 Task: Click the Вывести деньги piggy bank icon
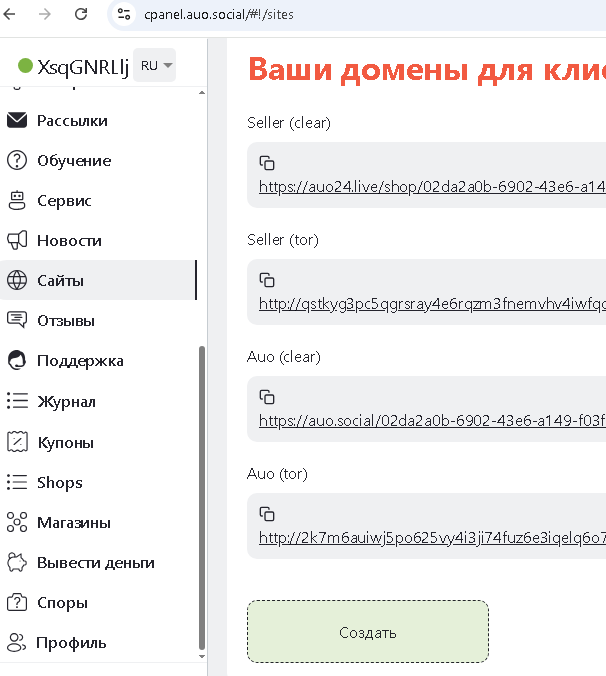pyautogui.click(x=16, y=562)
